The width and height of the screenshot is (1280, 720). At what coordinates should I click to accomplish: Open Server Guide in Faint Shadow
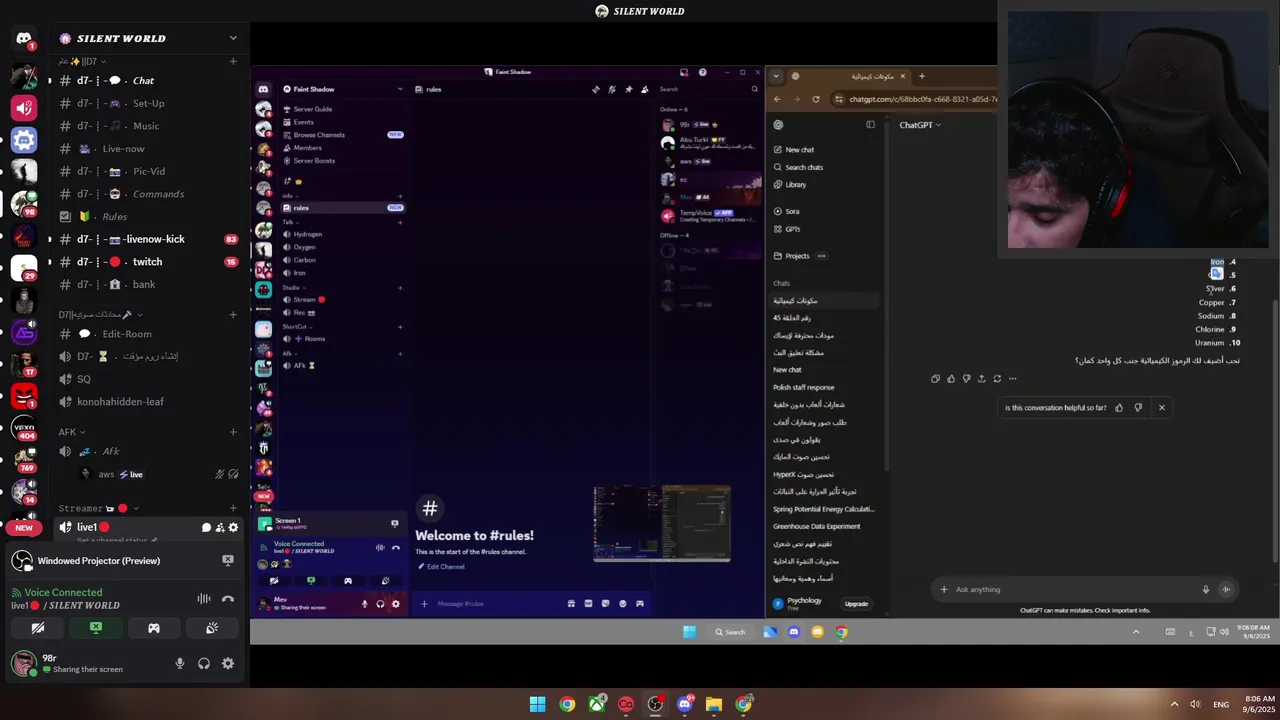tap(313, 109)
